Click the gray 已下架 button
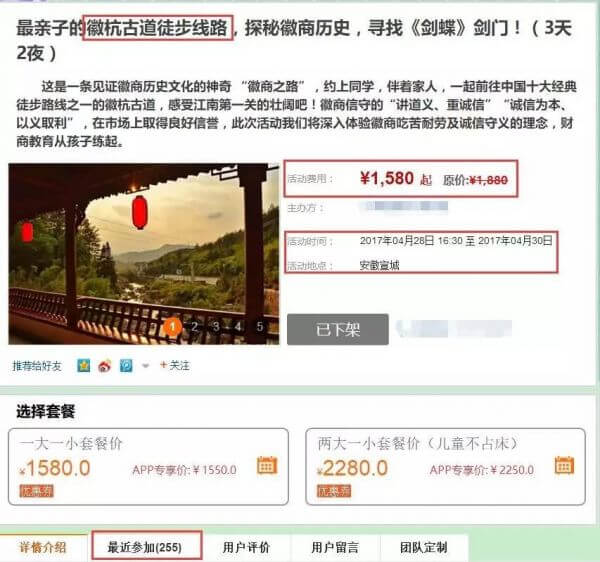 tap(338, 329)
